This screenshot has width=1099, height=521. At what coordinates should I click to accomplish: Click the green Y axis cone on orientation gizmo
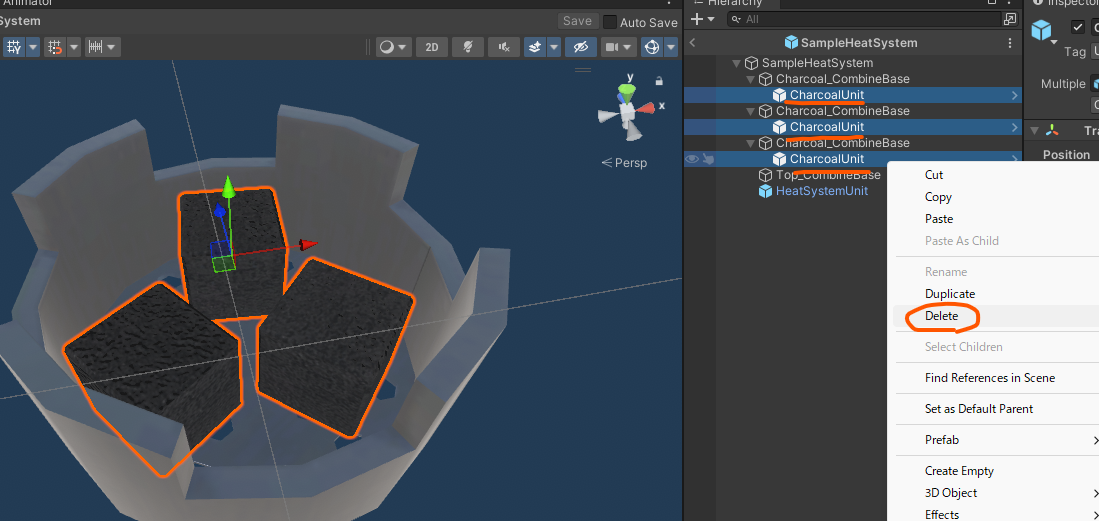coord(626,92)
